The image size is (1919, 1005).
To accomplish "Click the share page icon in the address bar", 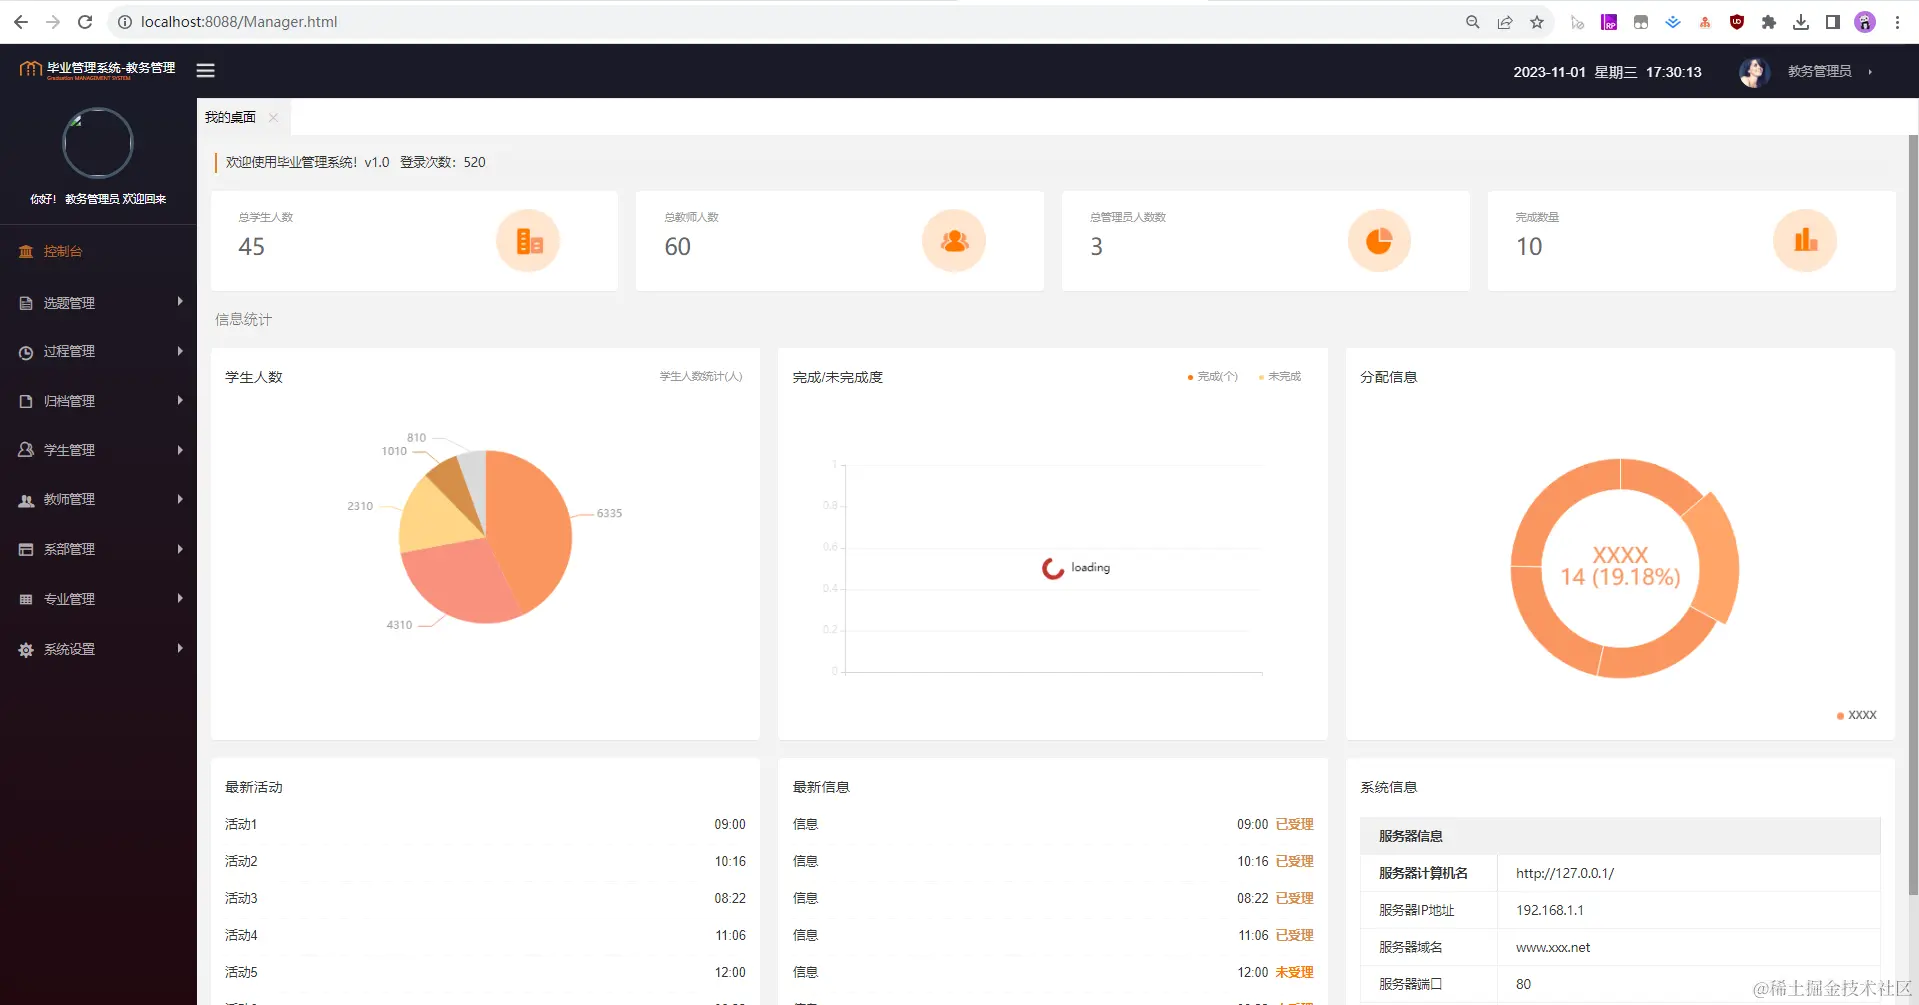I will point(1505,22).
